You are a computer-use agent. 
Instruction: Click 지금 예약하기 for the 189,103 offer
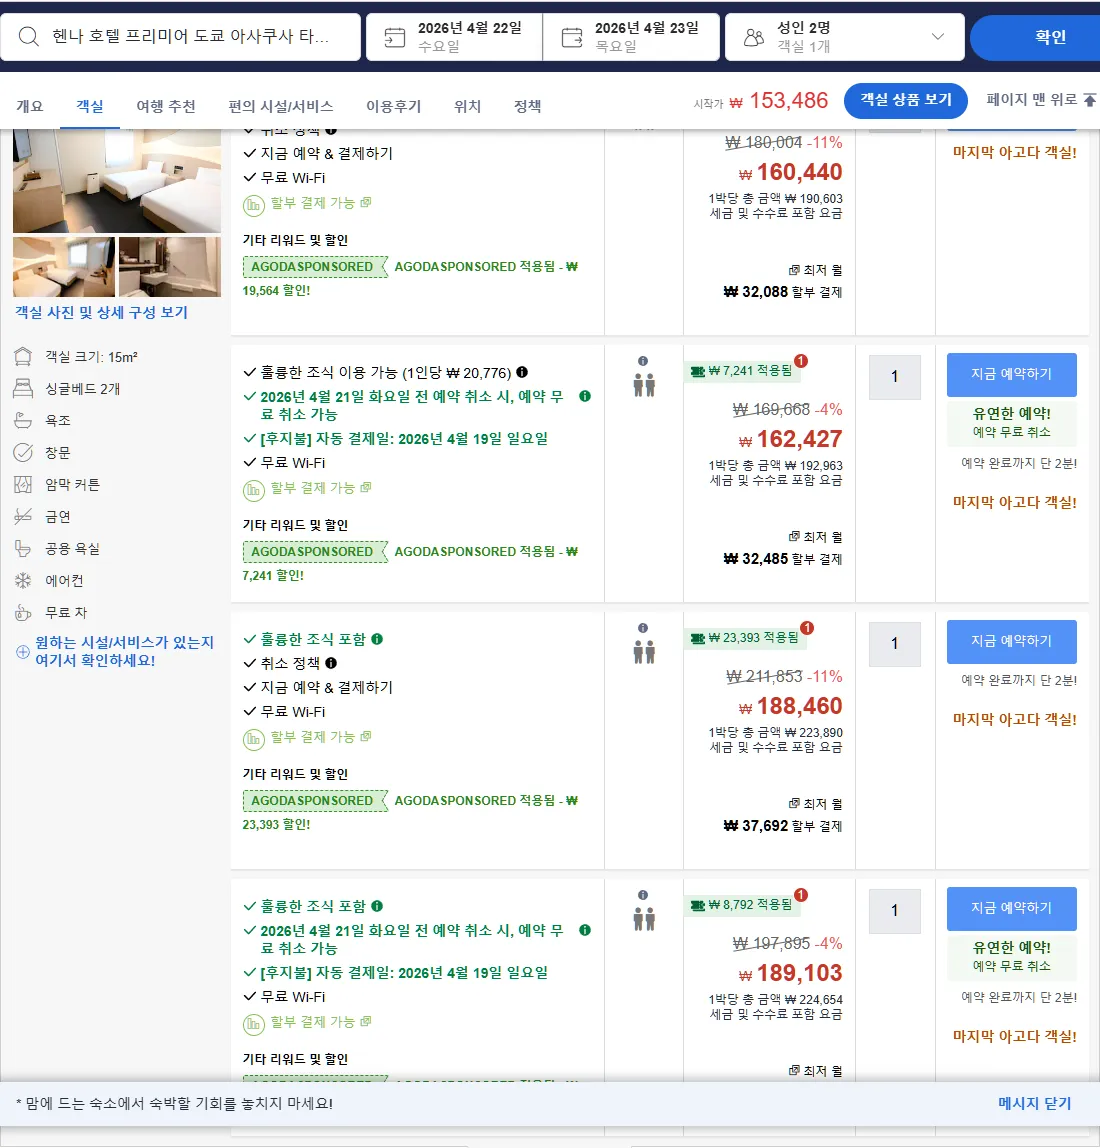click(x=1011, y=908)
